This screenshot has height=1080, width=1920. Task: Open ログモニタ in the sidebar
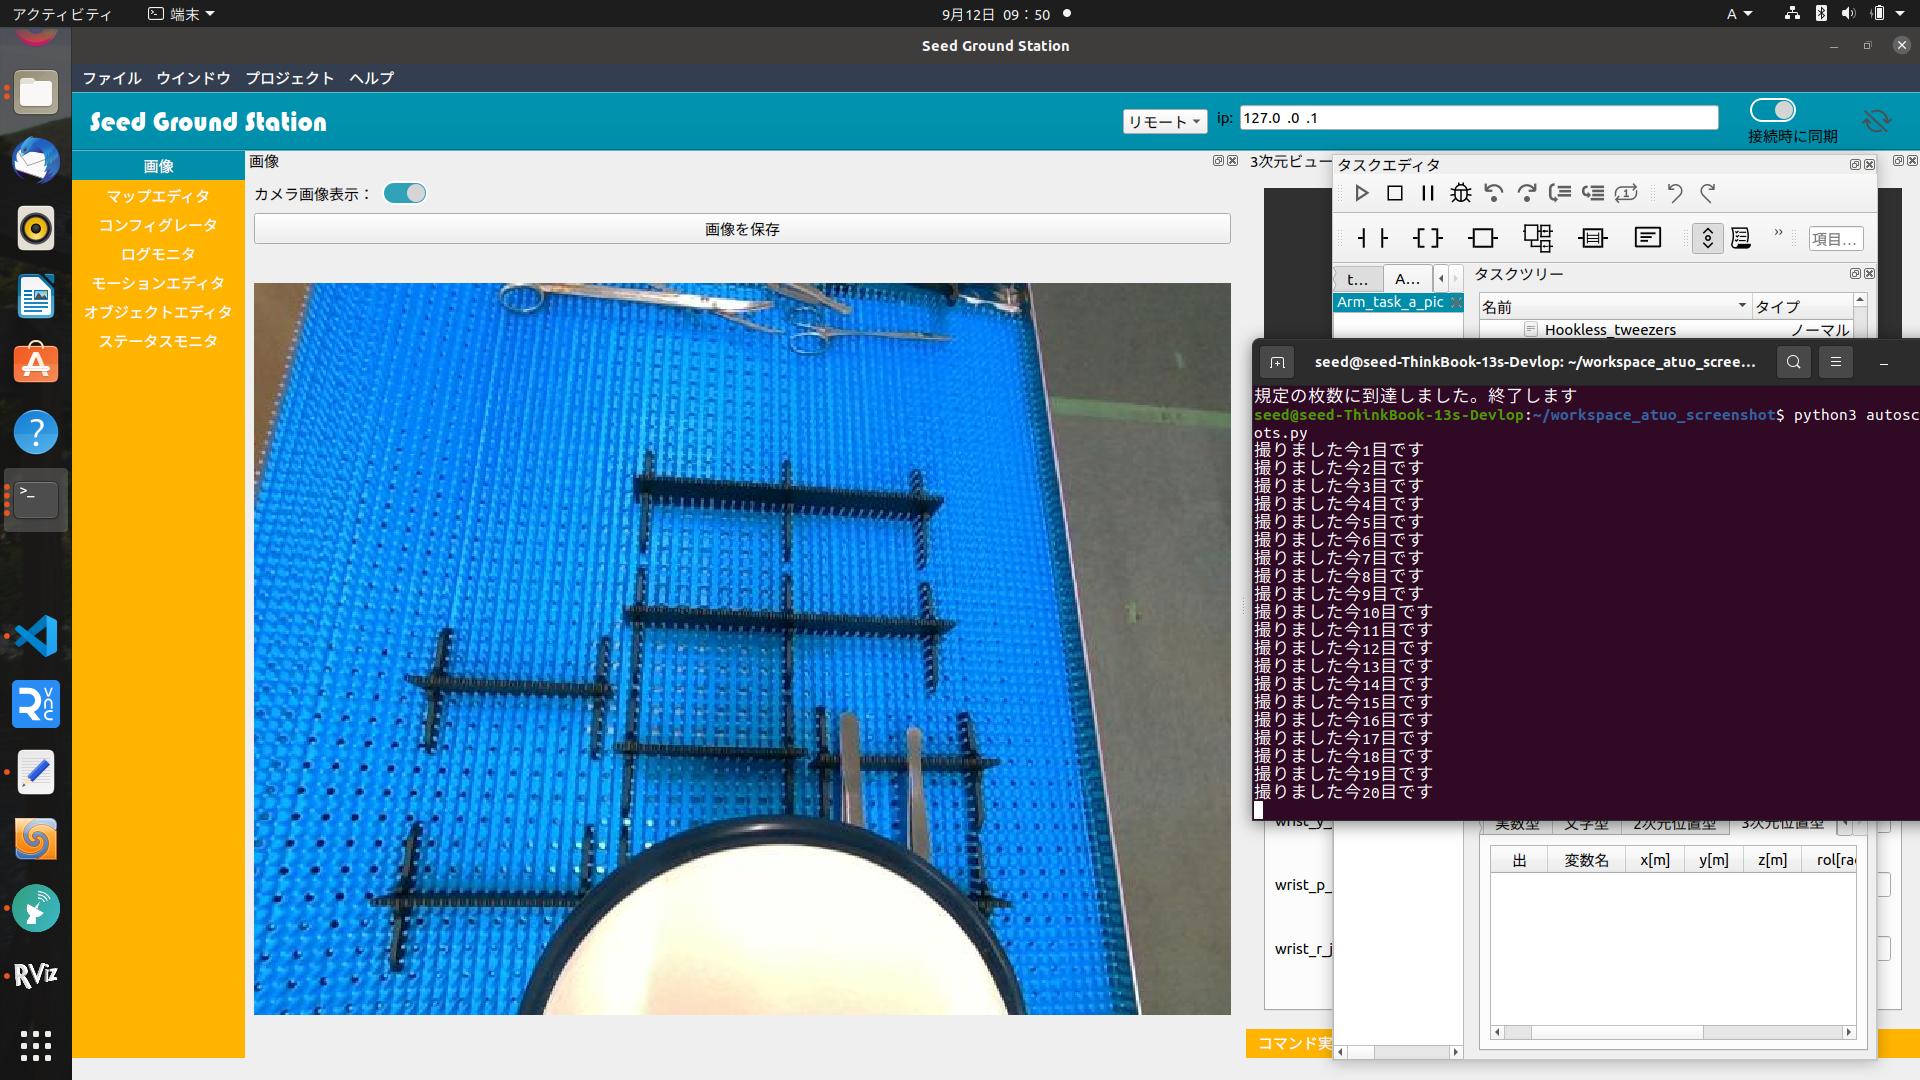pyautogui.click(x=158, y=254)
